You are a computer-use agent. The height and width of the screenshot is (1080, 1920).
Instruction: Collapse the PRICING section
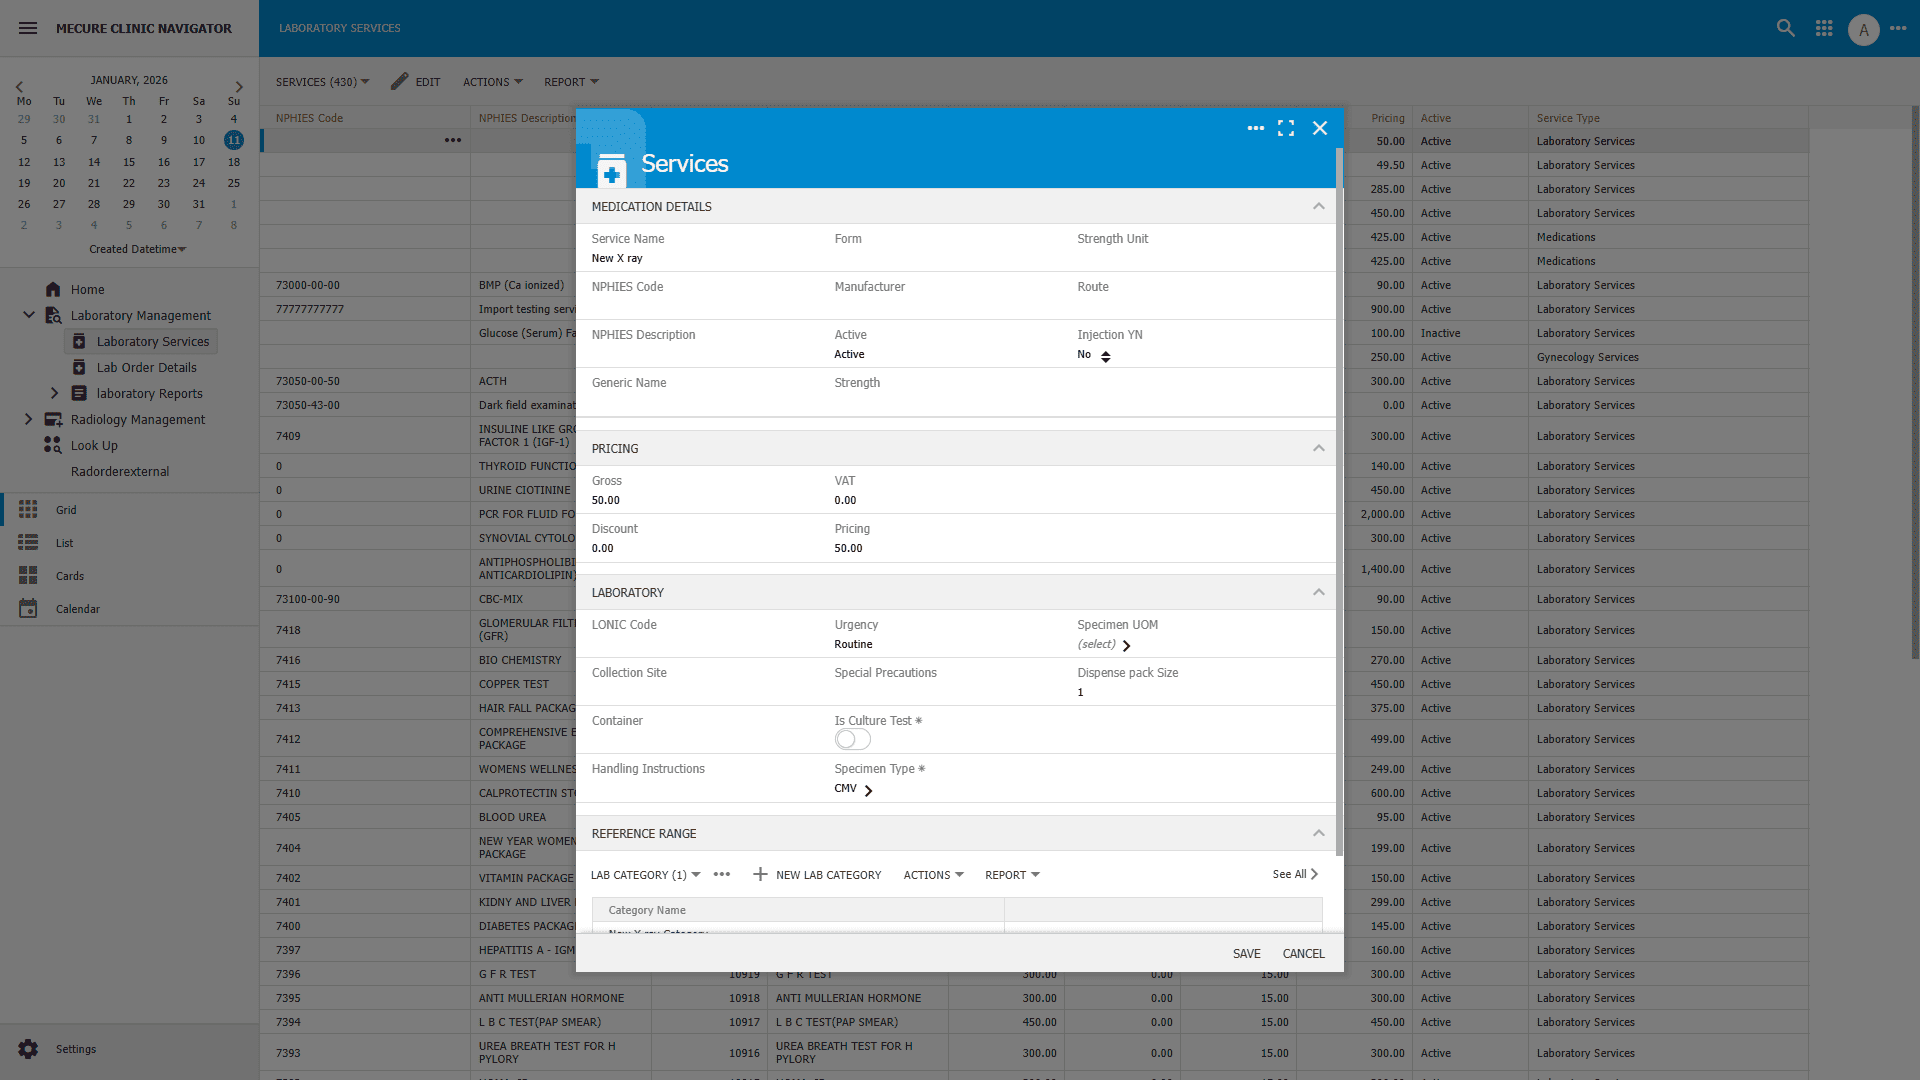pos(1318,447)
